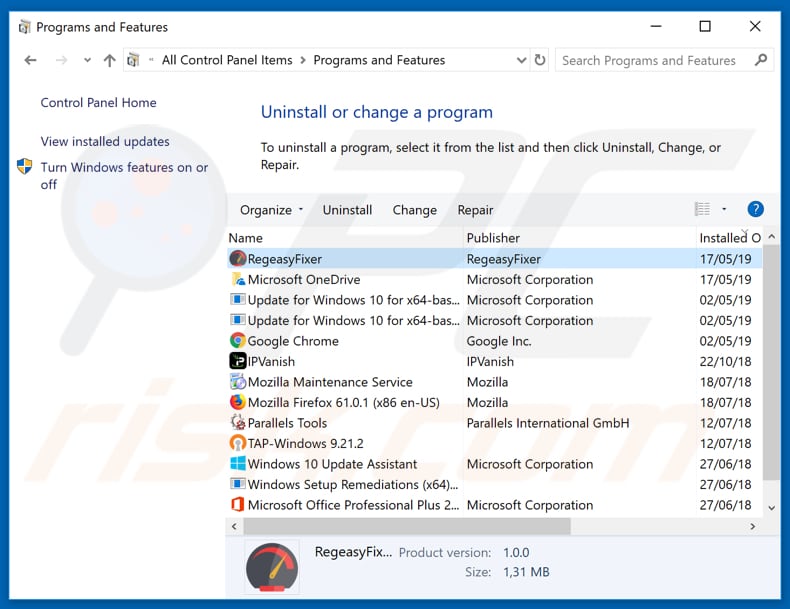The height and width of the screenshot is (609, 790).
Task: Click the Google Chrome icon
Action: click(x=237, y=341)
